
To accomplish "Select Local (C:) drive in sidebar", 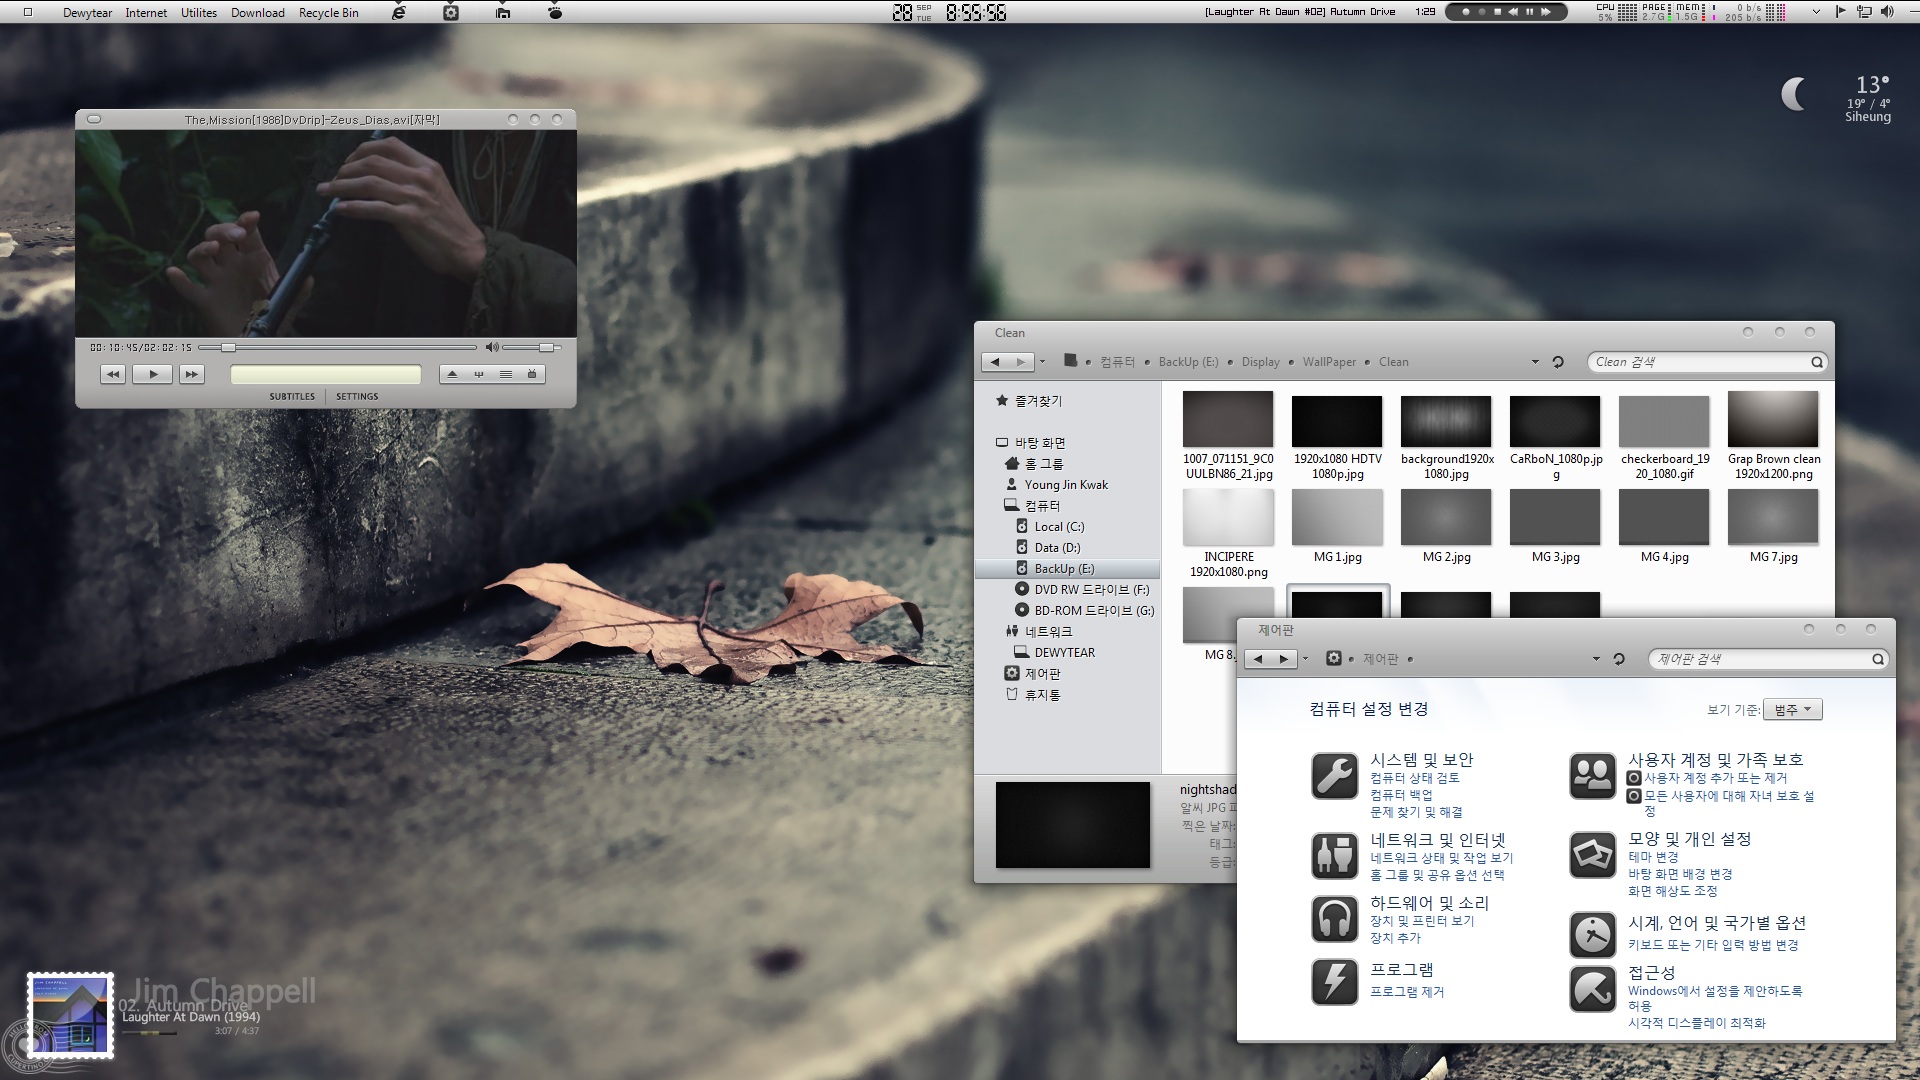I will (1059, 527).
